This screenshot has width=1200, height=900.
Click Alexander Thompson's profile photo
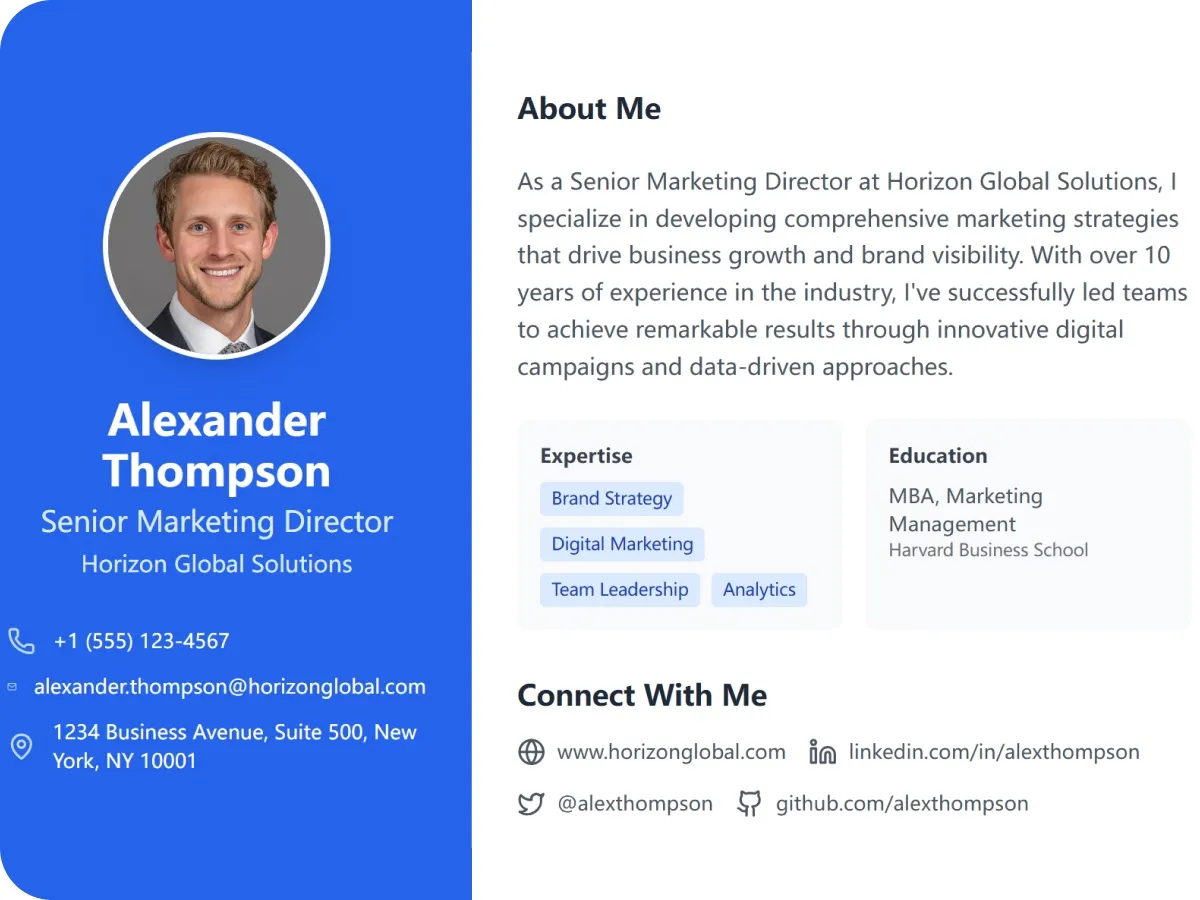pos(217,246)
